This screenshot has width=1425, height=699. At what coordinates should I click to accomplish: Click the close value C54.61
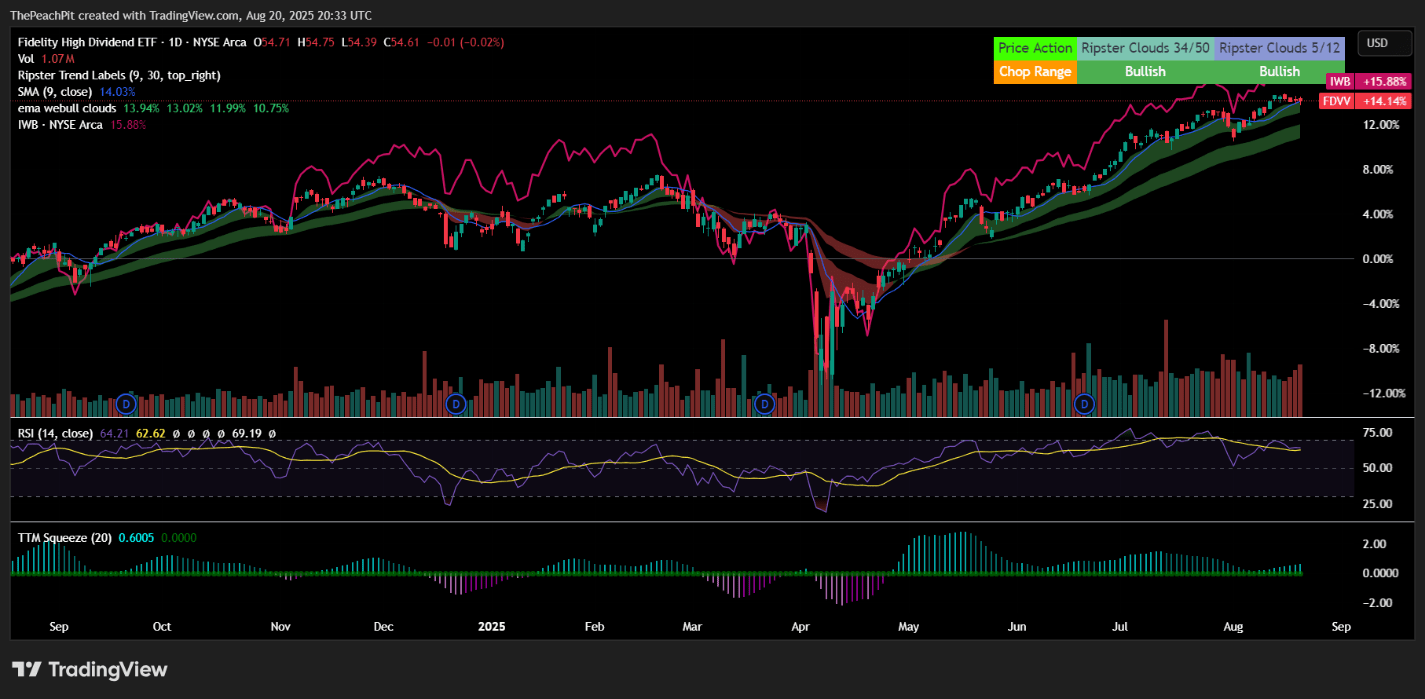point(402,43)
